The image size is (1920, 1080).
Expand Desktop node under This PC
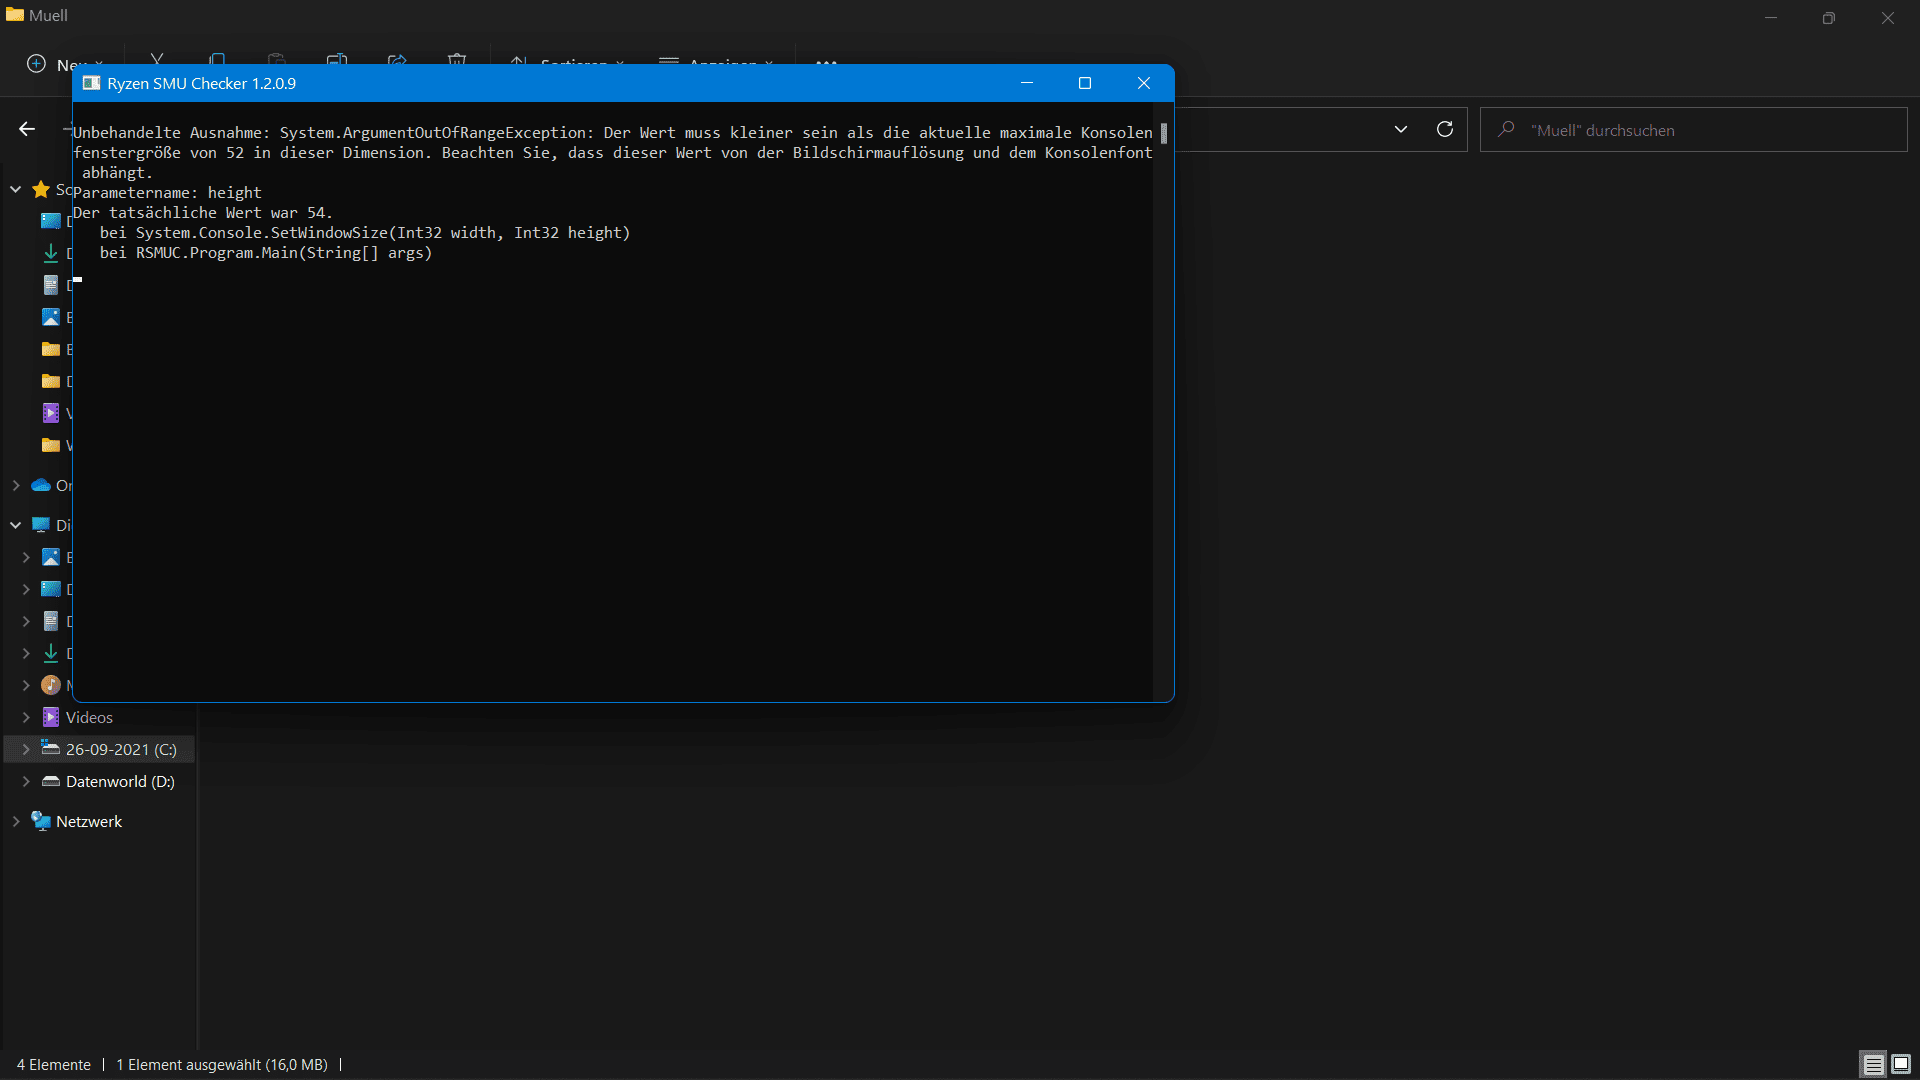[26, 589]
